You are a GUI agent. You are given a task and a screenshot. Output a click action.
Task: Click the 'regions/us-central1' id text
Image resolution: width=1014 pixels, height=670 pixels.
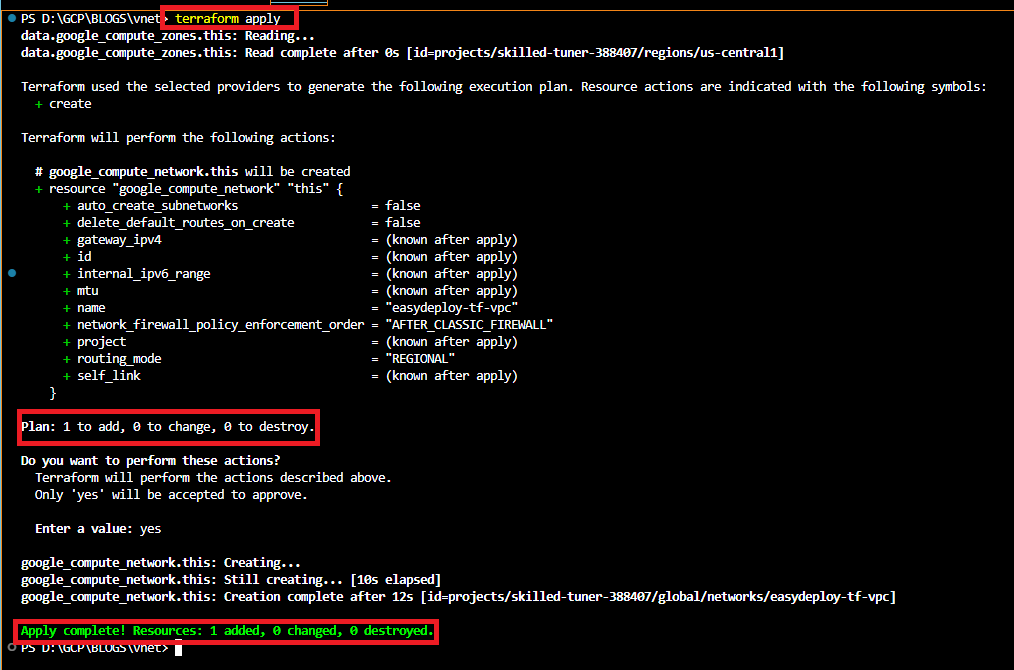tap(708, 52)
